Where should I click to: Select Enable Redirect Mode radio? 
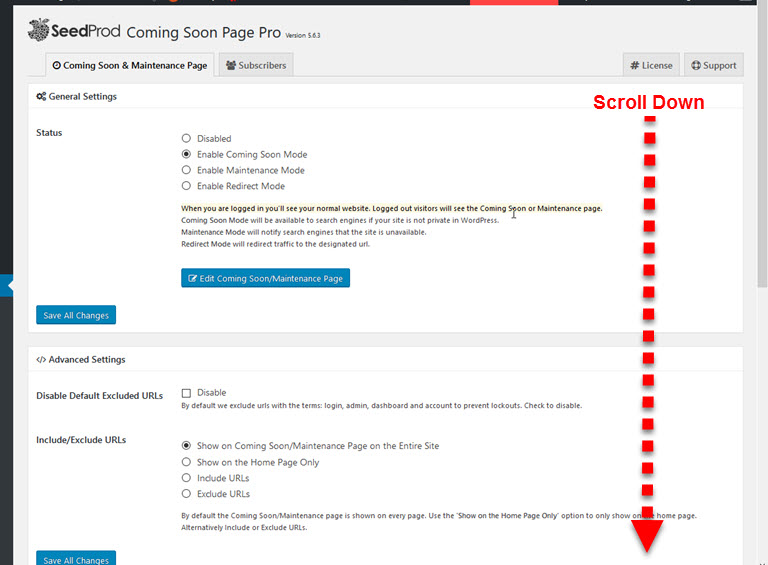pyautogui.click(x=186, y=186)
